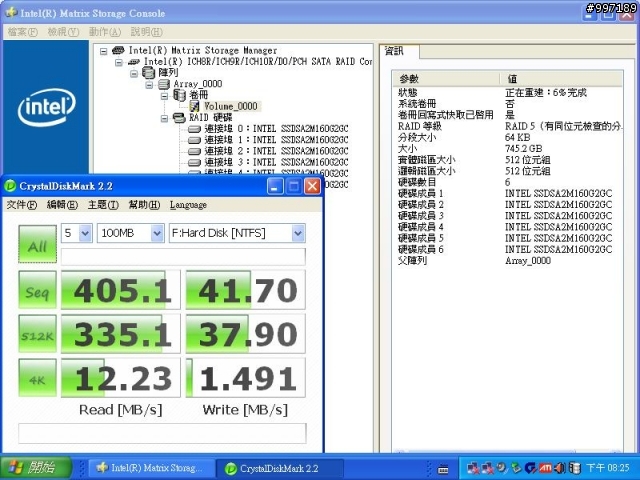Click the ATI tray icon
This screenshot has height=480, width=640.
tap(546, 468)
